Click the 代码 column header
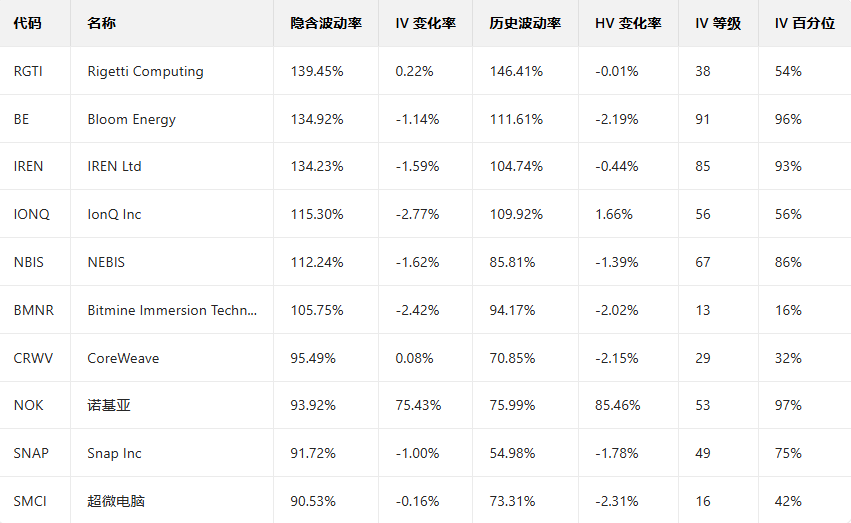Viewport: 851px width, 523px height. click(x=27, y=23)
